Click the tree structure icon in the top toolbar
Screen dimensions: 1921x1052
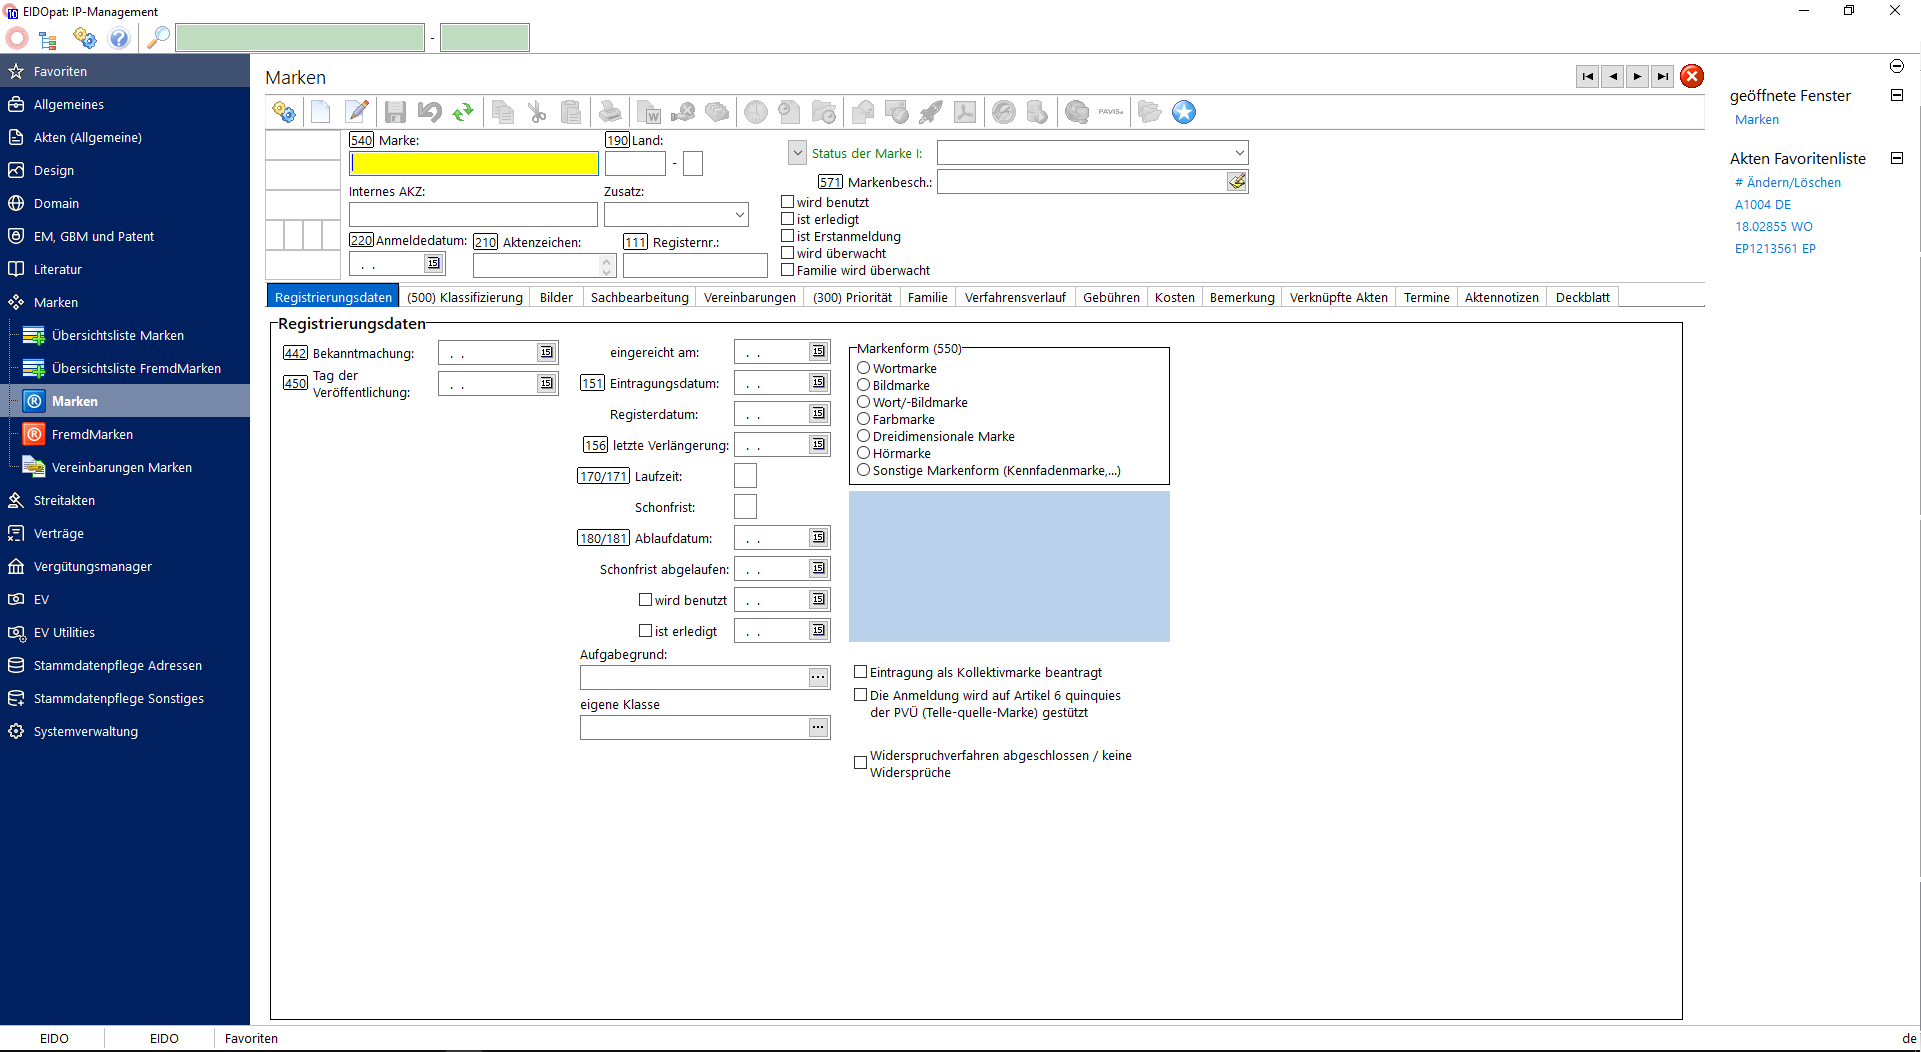pos(47,39)
